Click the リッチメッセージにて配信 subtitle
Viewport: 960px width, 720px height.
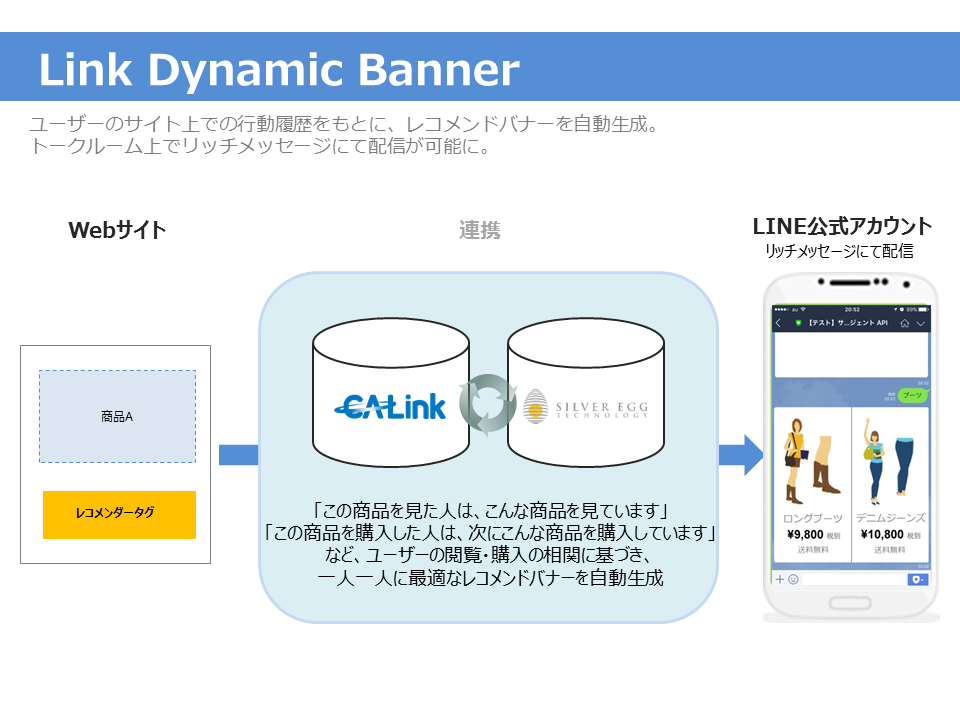[839, 251]
